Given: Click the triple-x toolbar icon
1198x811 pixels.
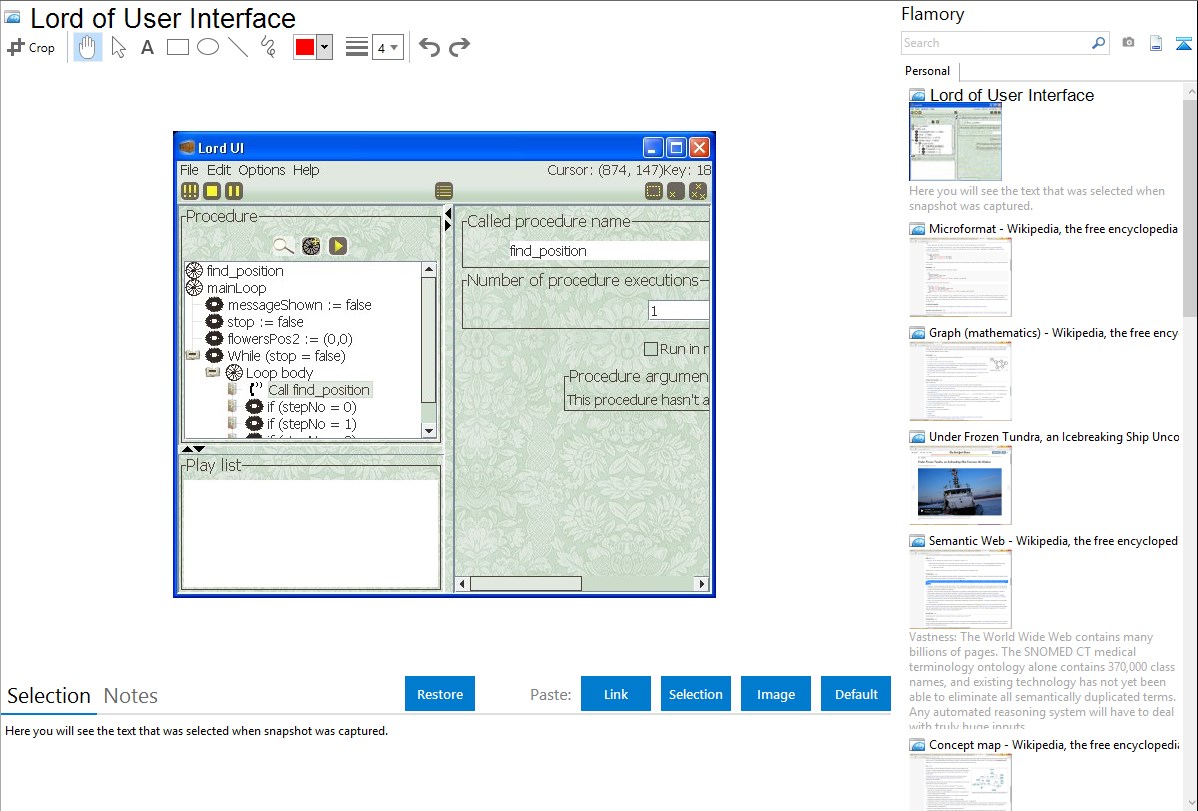Looking at the screenshot, I should coord(698,192).
